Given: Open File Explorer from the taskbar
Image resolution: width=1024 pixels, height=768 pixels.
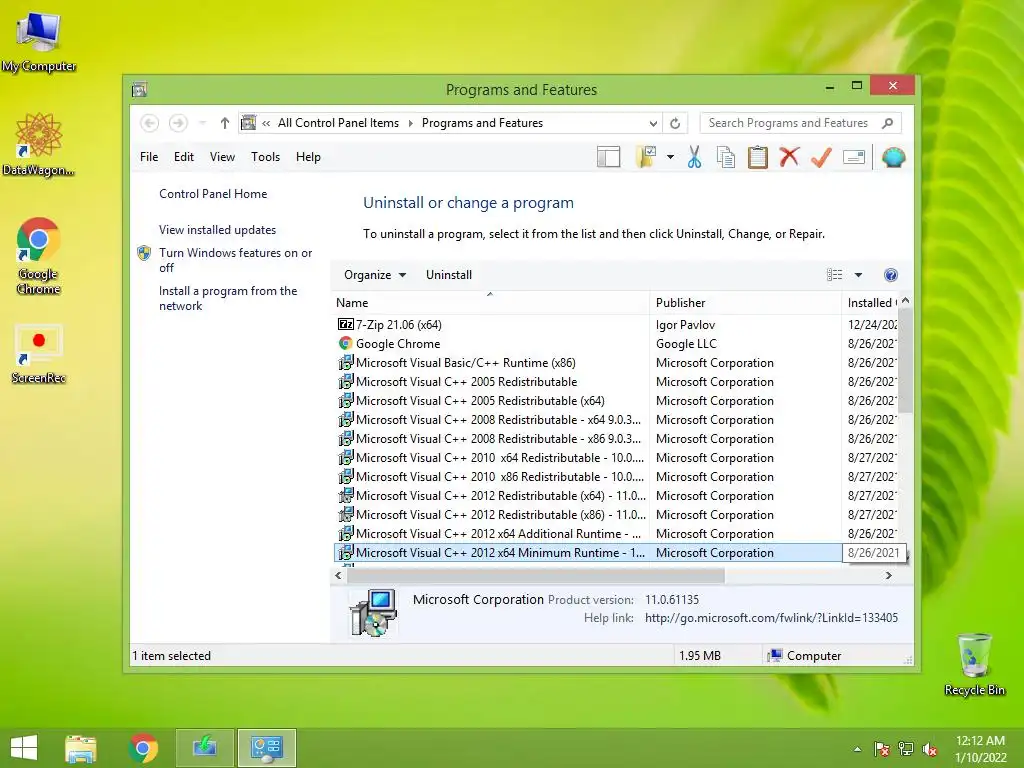Looking at the screenshot, I should (x=81, y=748).
